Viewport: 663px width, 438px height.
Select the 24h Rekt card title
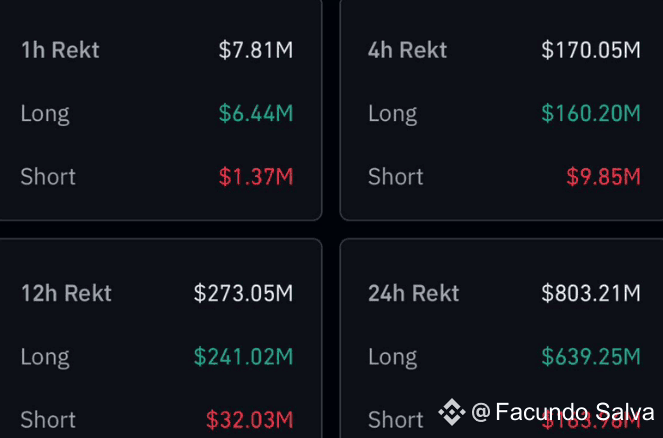(x=414, y=293)
